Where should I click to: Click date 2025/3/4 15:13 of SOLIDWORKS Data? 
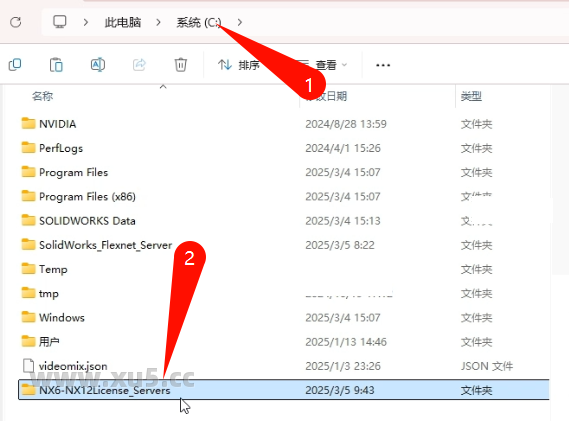point(343,221)
